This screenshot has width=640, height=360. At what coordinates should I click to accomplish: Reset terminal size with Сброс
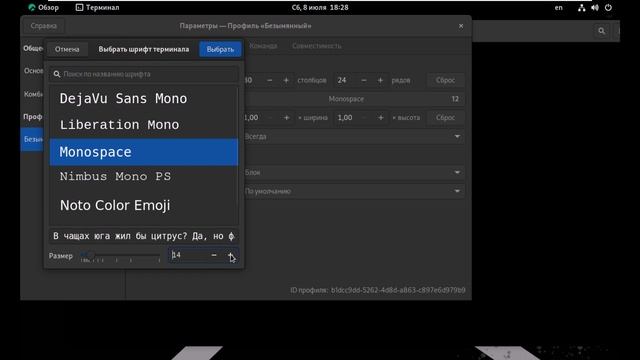(x=445, y=80)
